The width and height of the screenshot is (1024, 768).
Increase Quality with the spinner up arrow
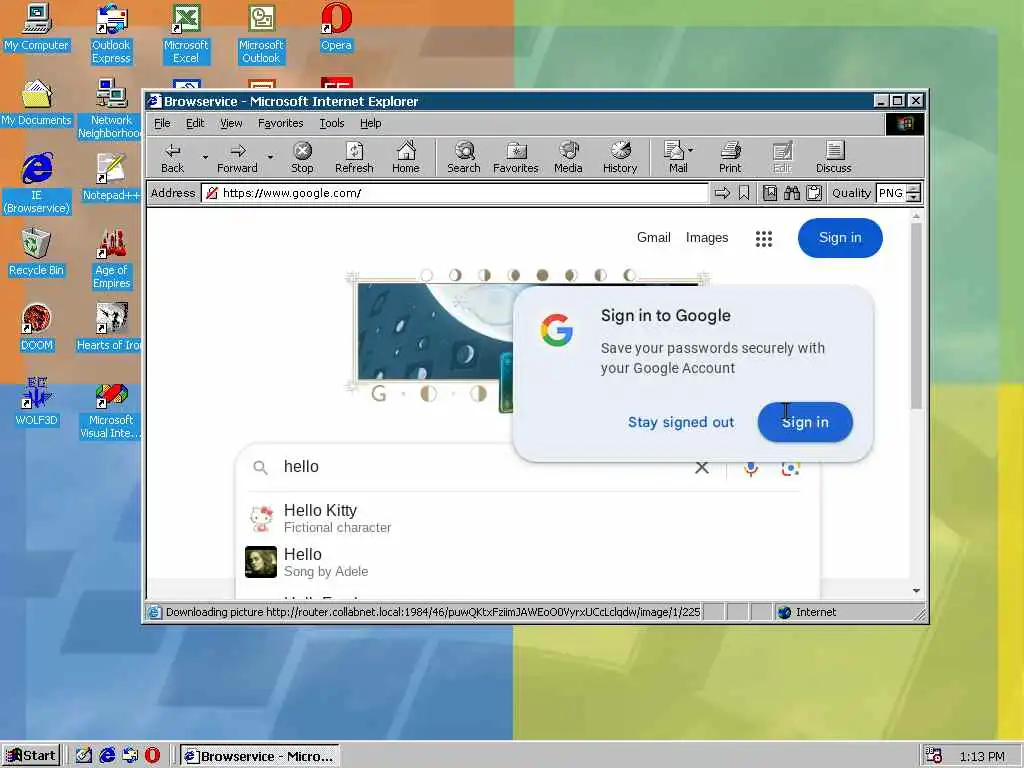coord(914,189)
